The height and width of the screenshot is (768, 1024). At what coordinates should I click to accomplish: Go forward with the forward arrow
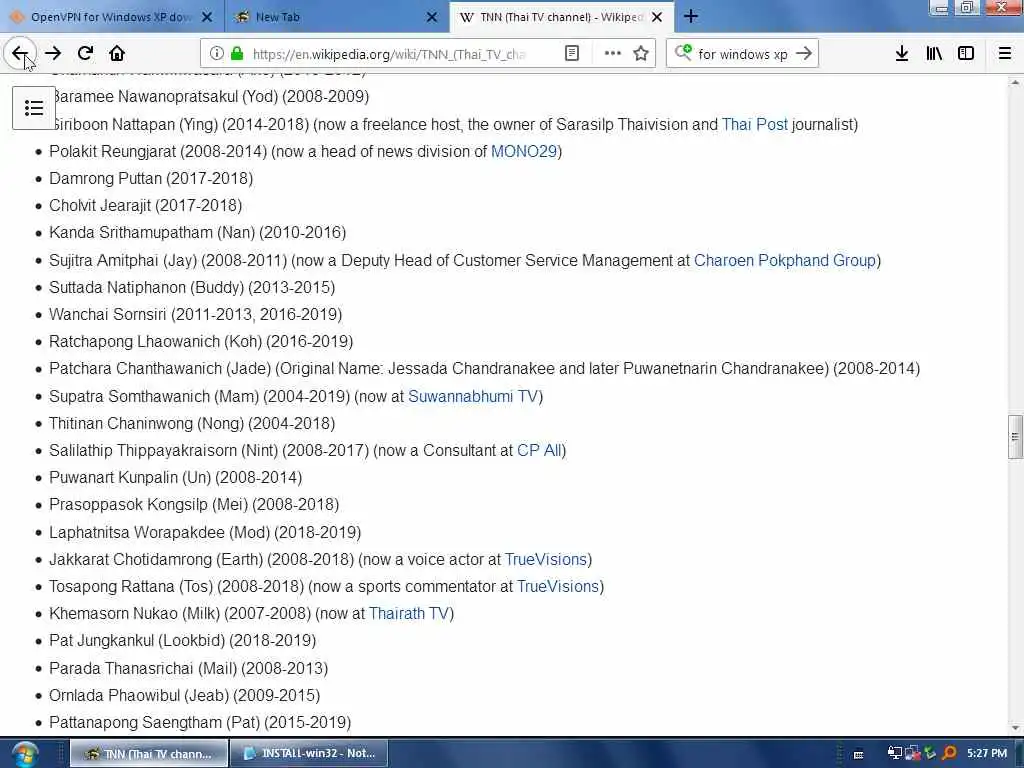click(x=54, y=54)
